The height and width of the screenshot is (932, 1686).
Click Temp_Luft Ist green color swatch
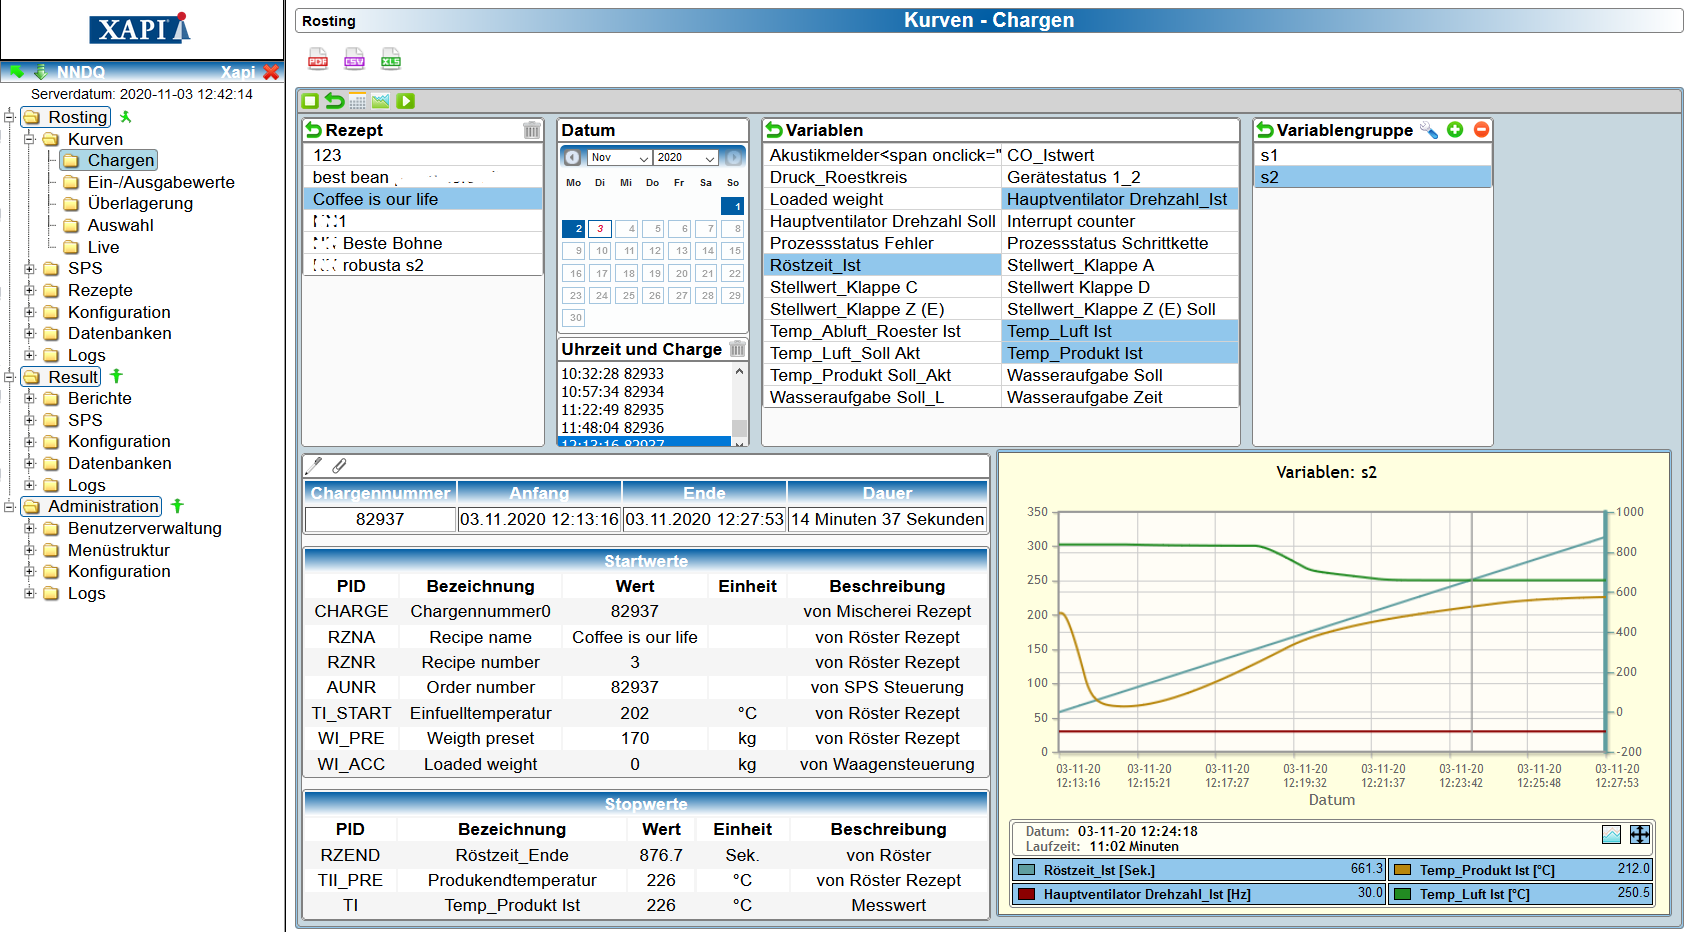[x=1403, y=894]
